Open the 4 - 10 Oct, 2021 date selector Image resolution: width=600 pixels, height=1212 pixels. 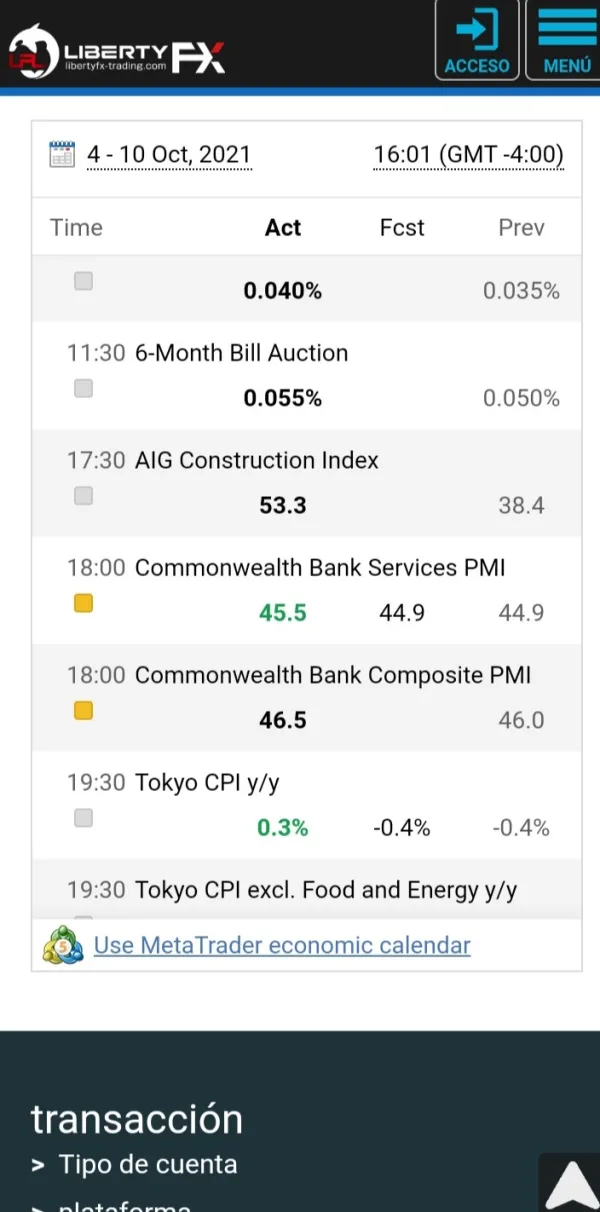tap(169, 155)
